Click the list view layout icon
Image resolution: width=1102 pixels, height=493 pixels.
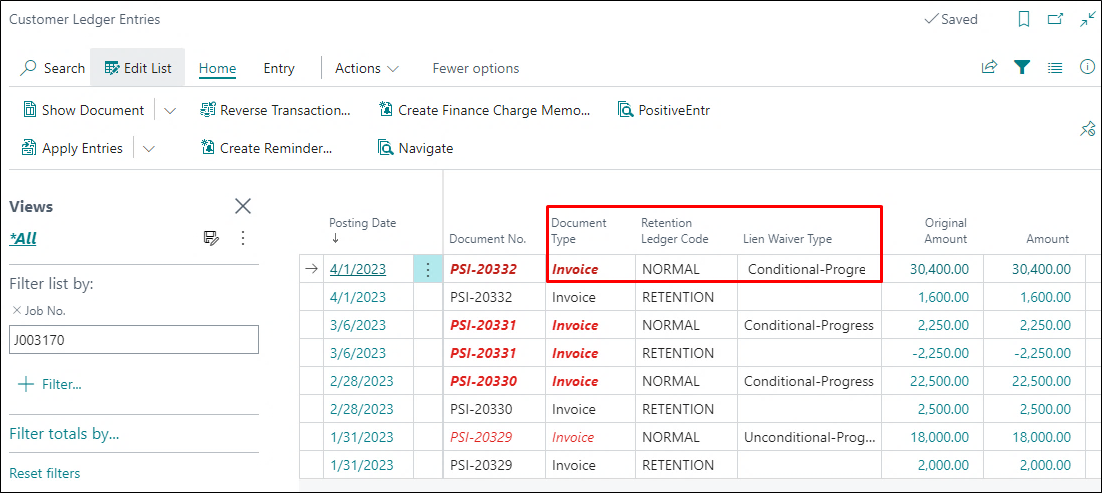click(x=1054, y=68)
